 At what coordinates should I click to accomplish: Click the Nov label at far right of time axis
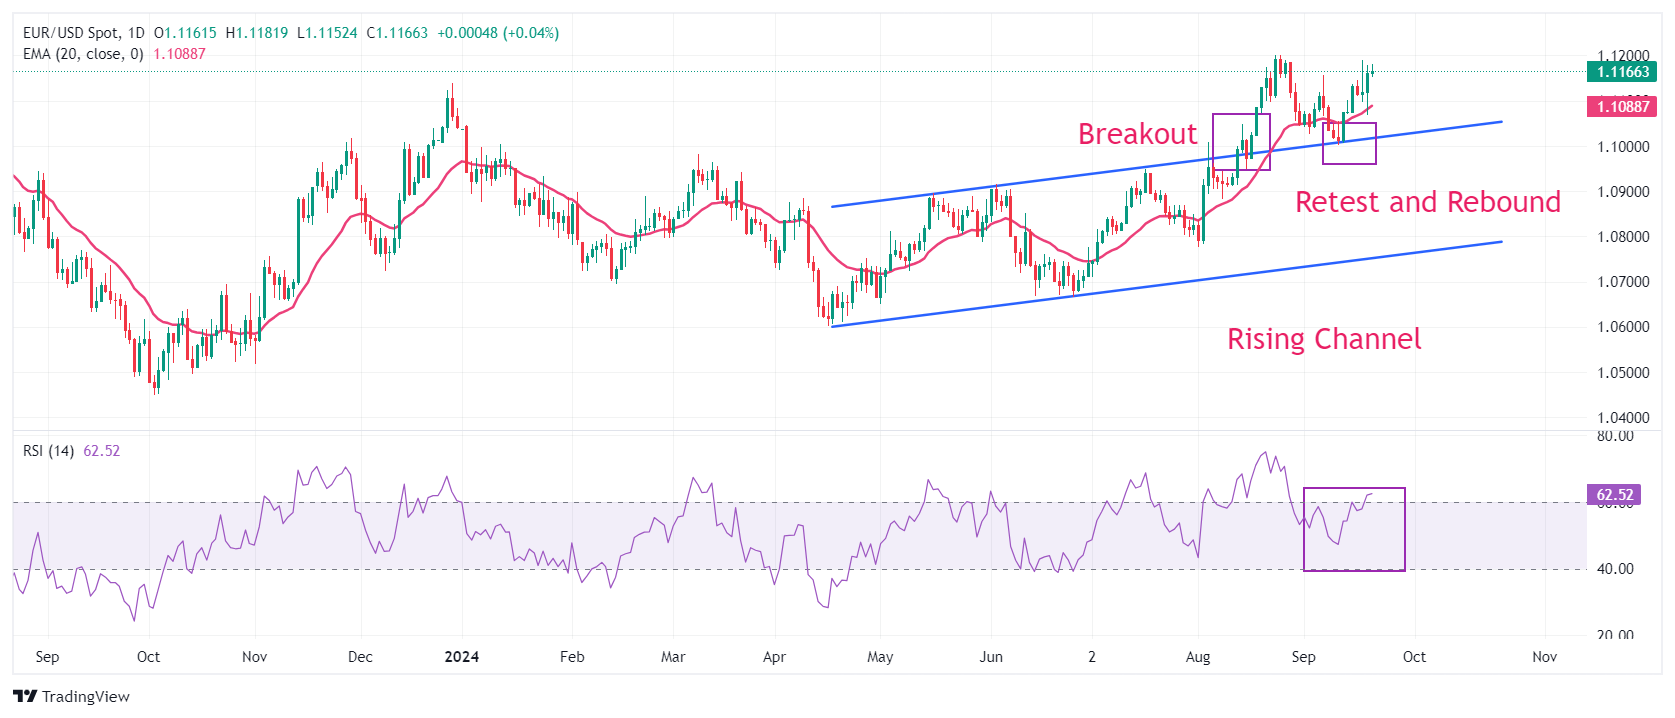1544,657
